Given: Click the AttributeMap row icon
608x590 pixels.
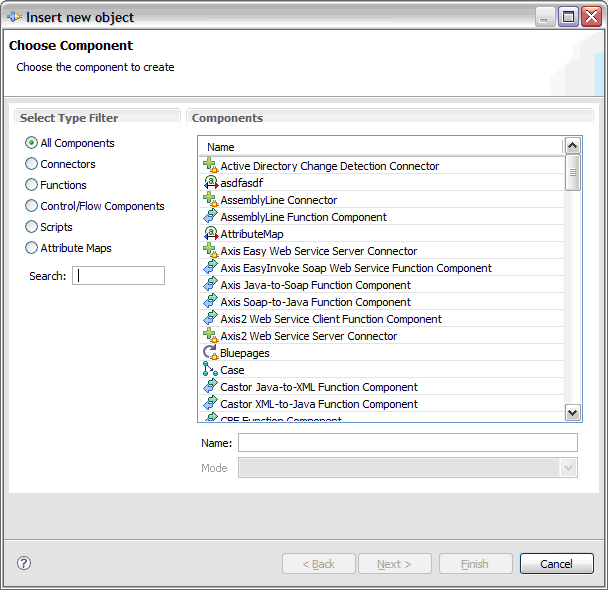Looking at the screenshot, I should [211, 234].
